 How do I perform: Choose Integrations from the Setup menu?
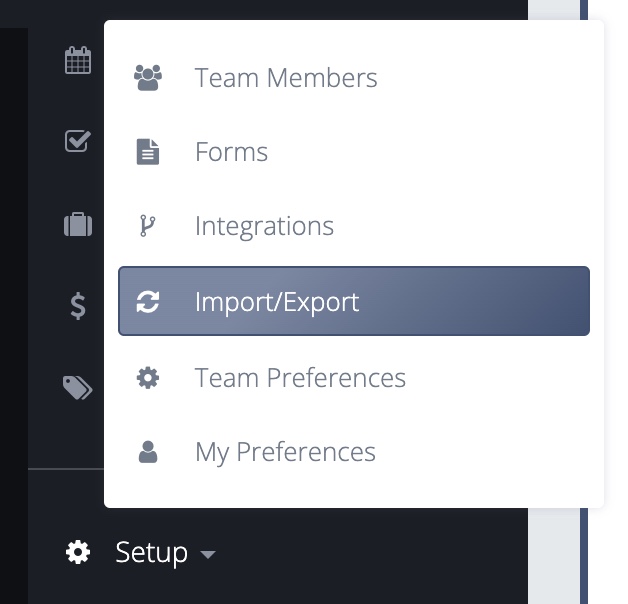coord(354,226)
